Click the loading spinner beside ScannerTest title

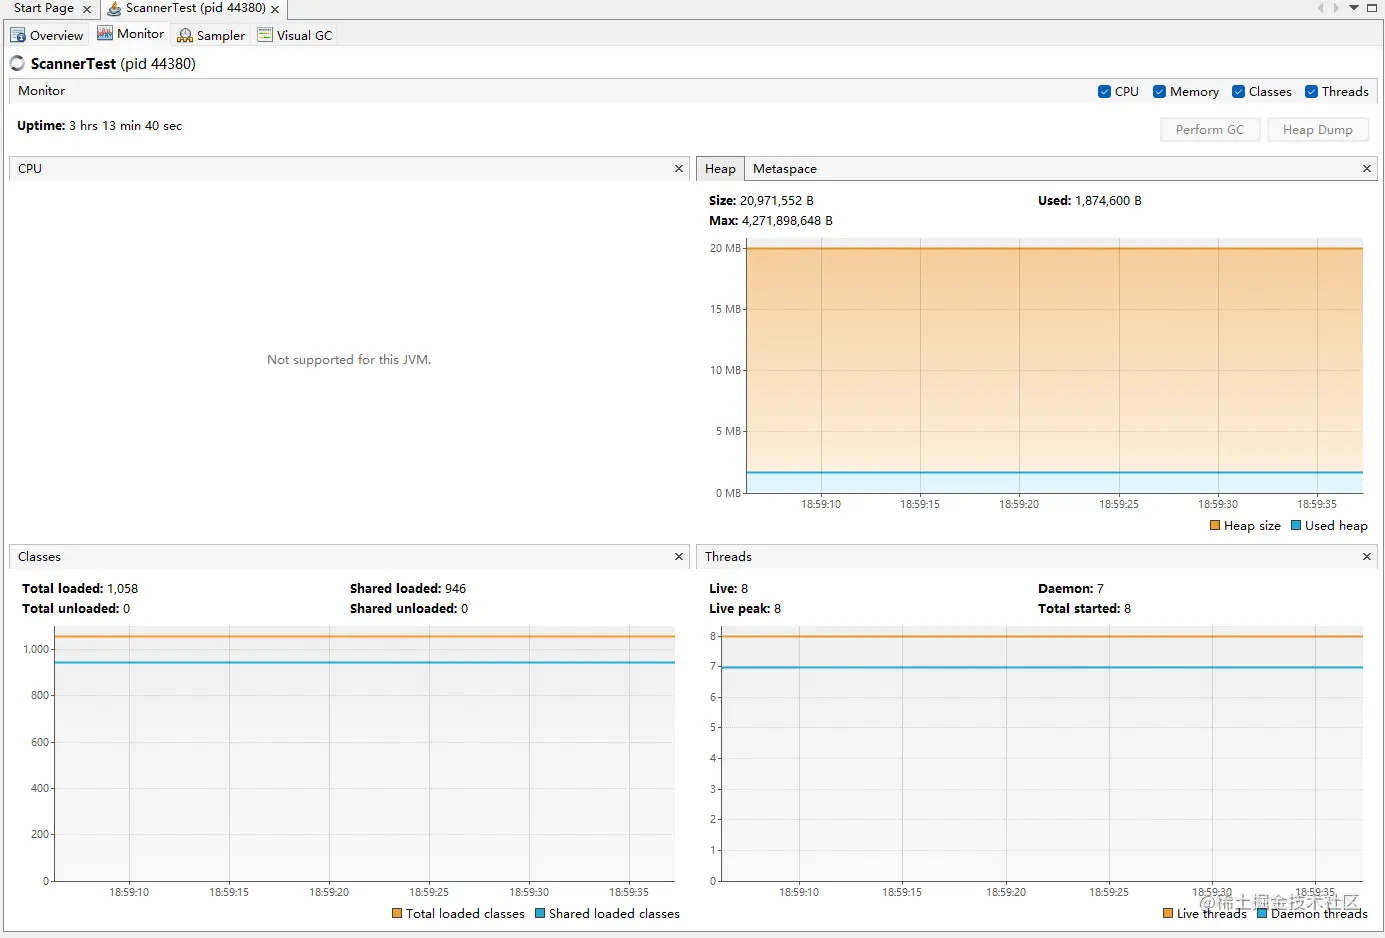[17, 63]
